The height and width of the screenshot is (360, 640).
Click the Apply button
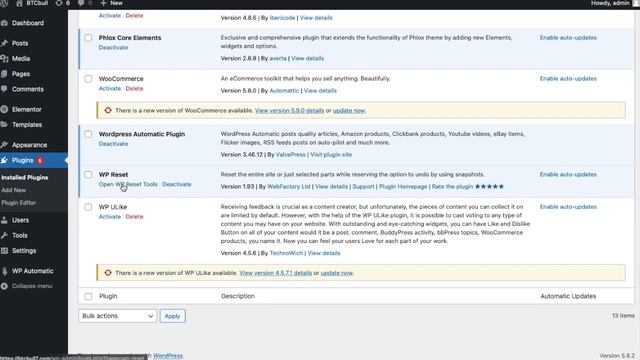(172, 316)
